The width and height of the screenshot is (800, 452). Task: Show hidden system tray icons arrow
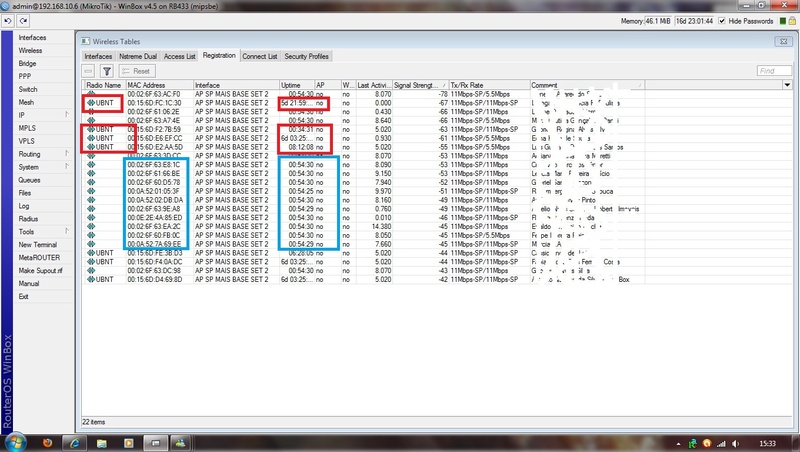click(678, 444)
